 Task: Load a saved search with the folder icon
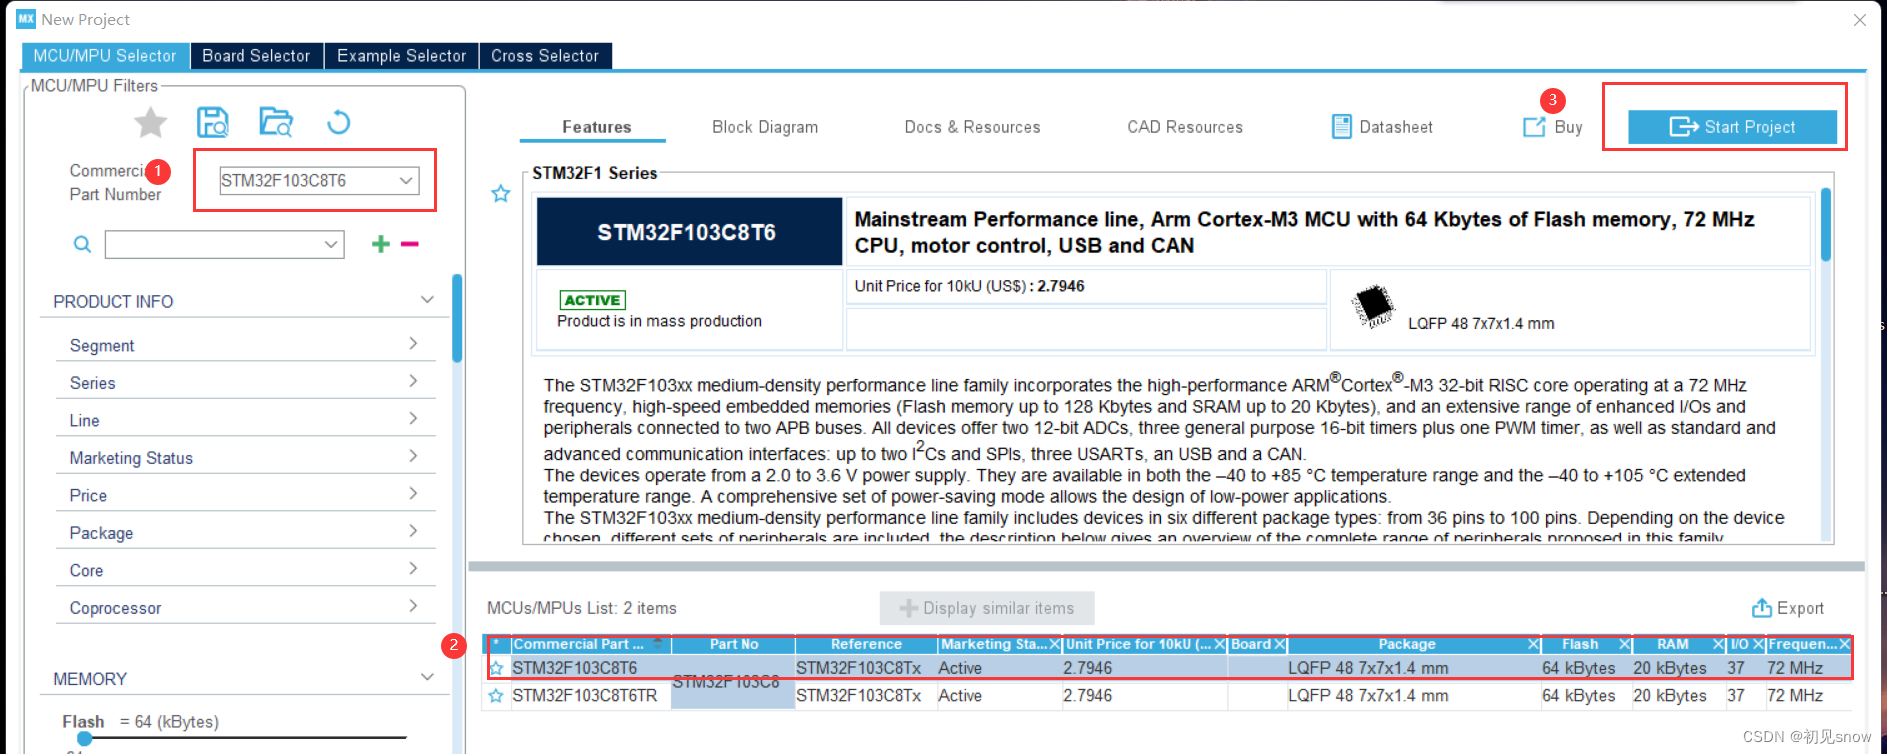[276, 122]
